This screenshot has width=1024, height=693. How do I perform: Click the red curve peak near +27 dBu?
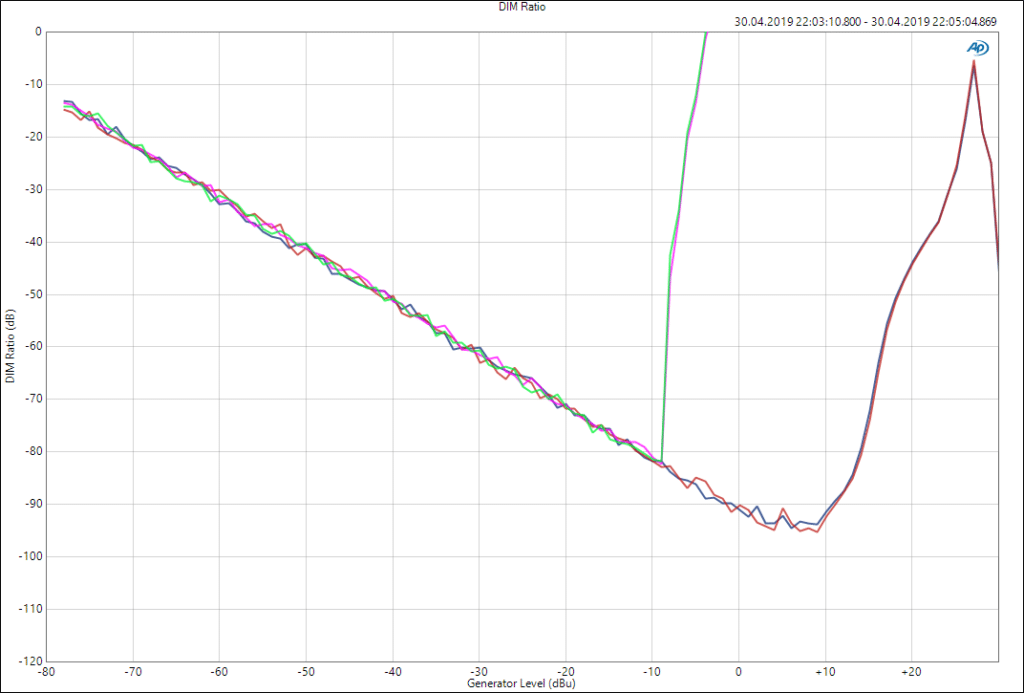973,62
